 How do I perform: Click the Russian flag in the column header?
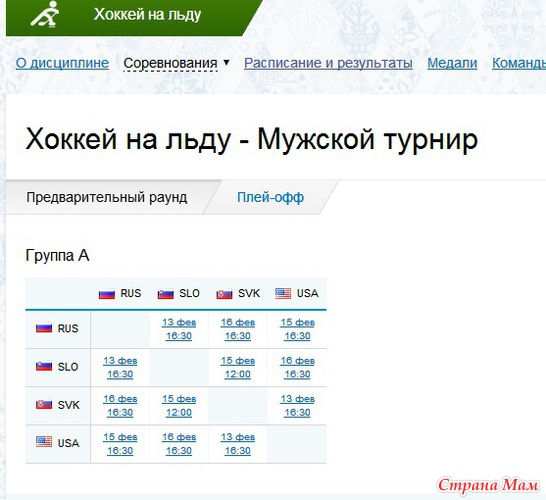pos(107,294)
